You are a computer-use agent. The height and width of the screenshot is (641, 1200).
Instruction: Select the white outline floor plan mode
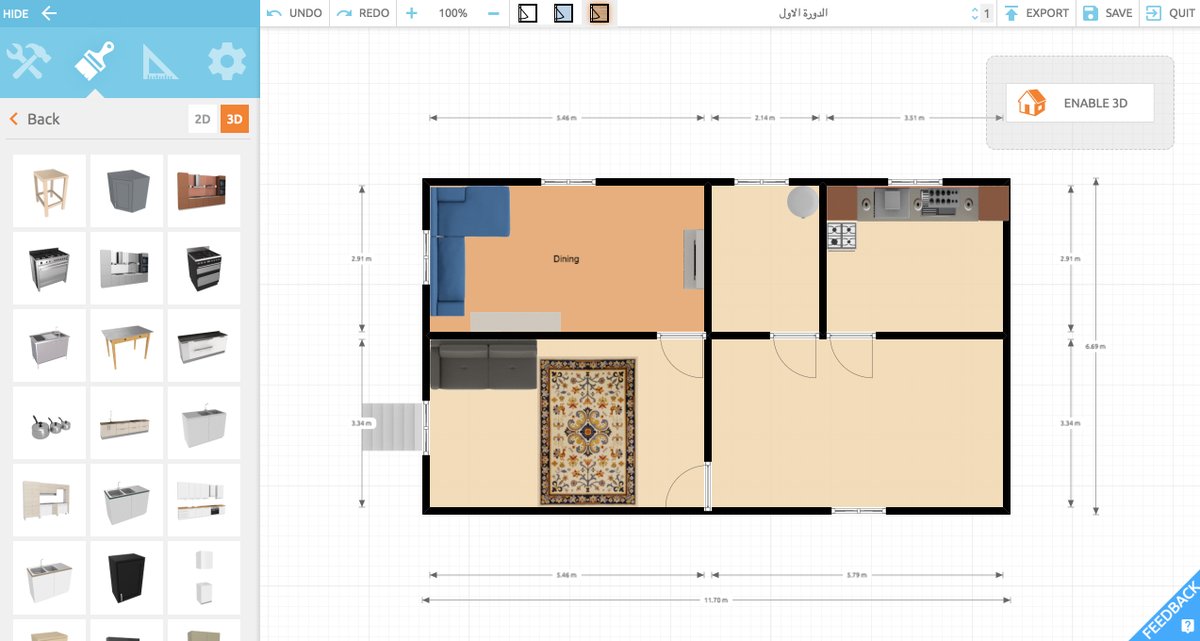pos(528,13)
